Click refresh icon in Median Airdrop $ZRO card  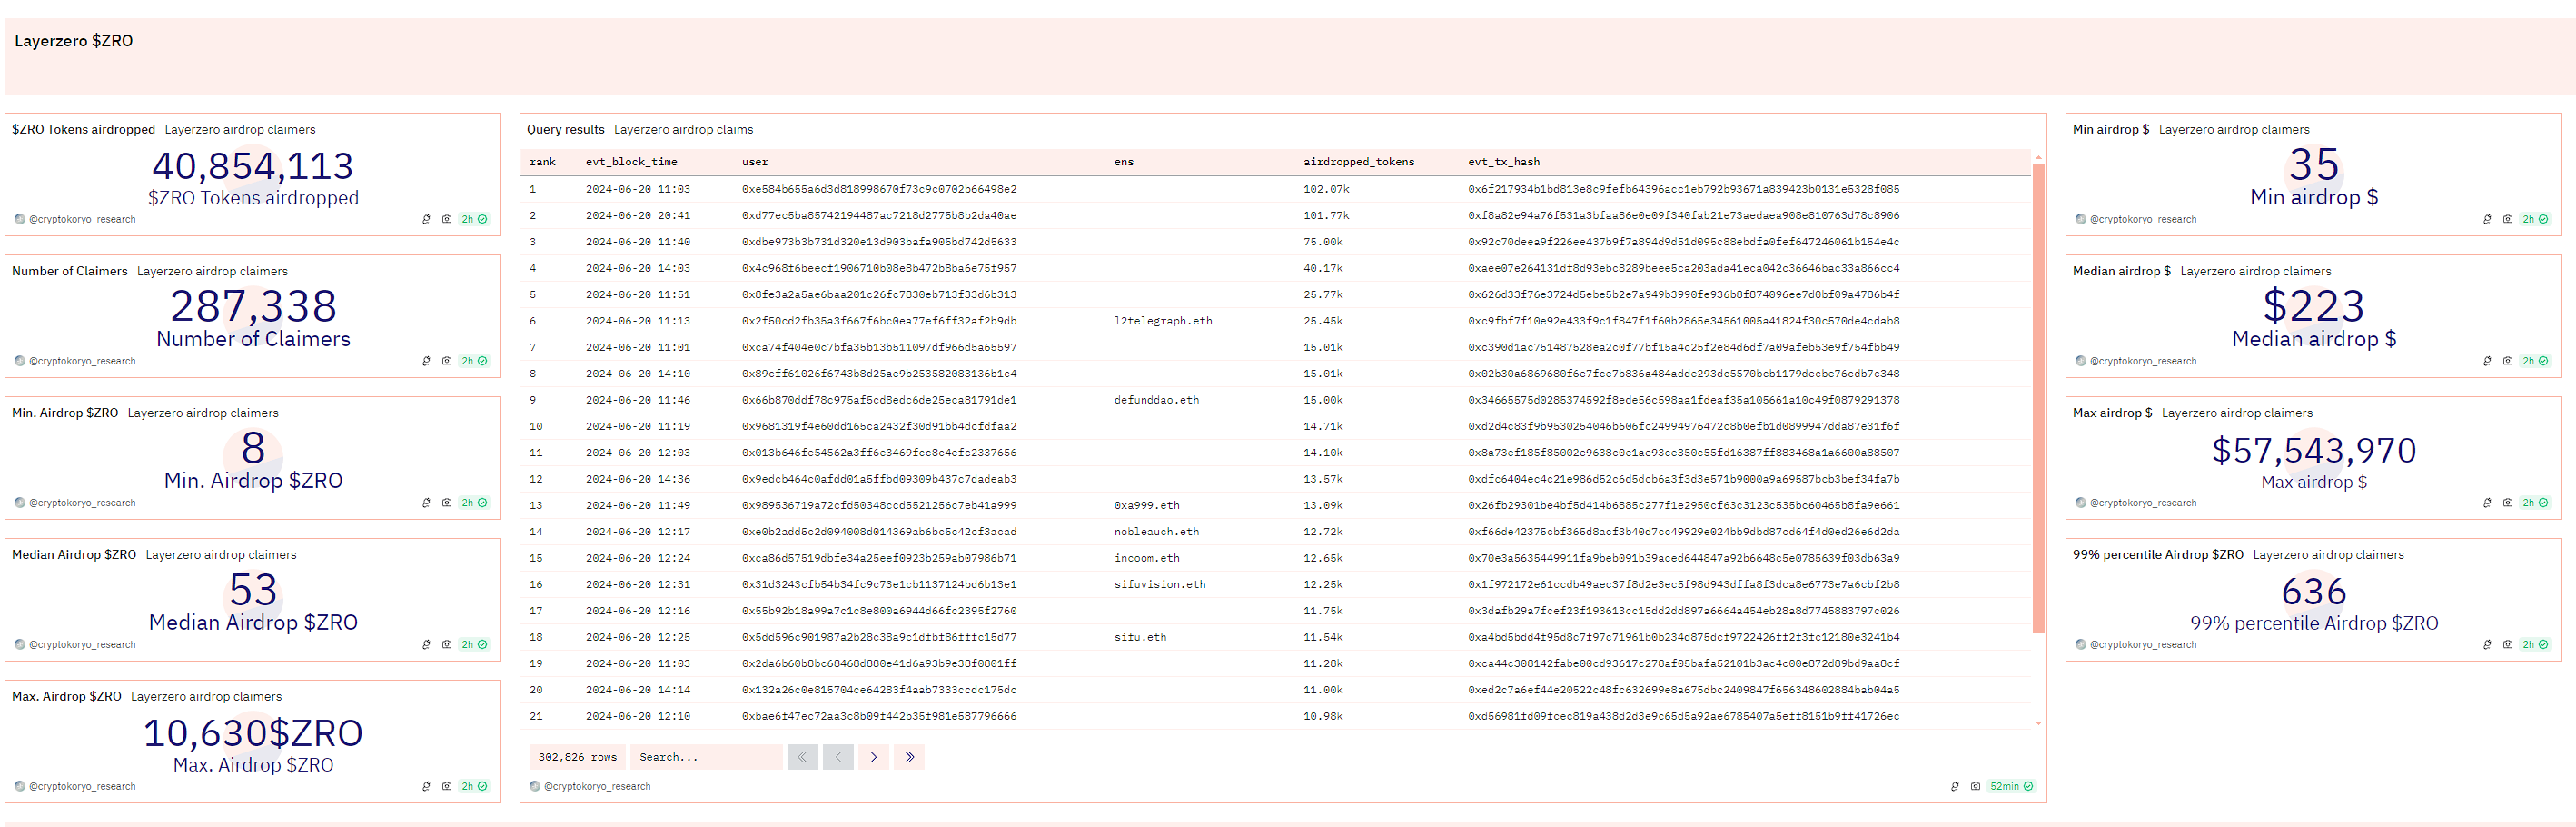[426, 645]
